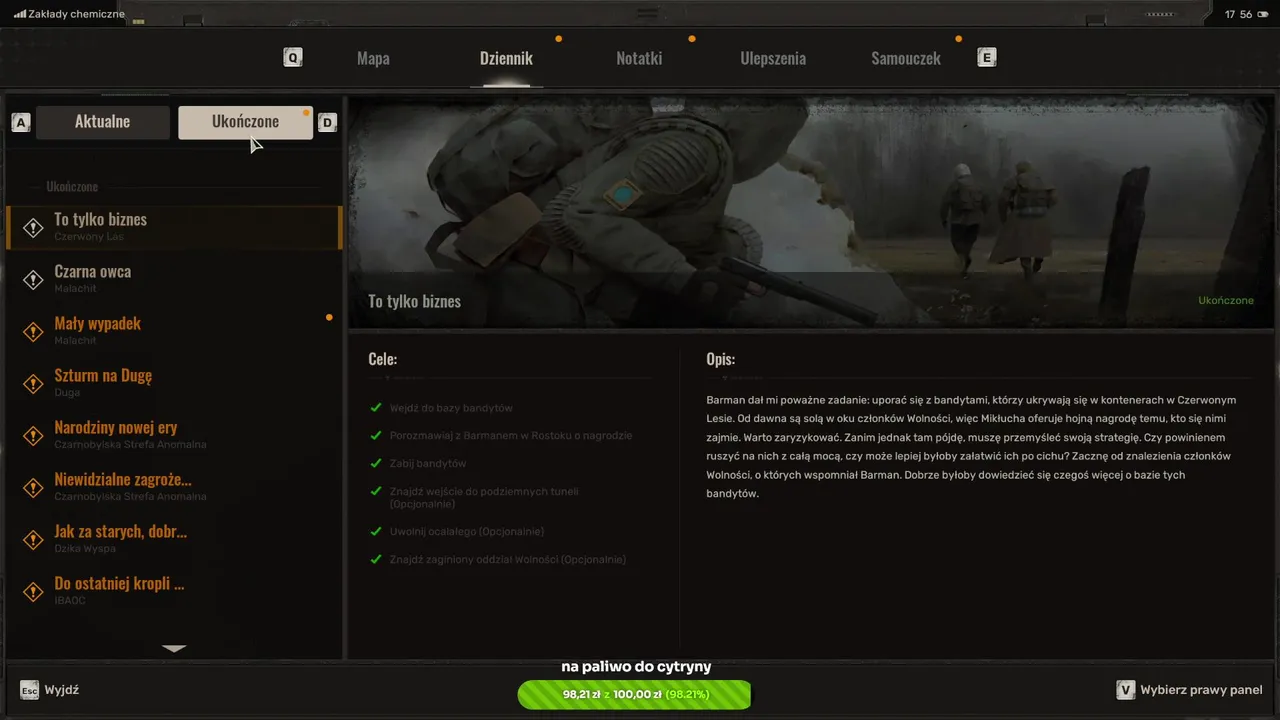Click the E next-tab key icon
1280x720 pixels.
987,58
